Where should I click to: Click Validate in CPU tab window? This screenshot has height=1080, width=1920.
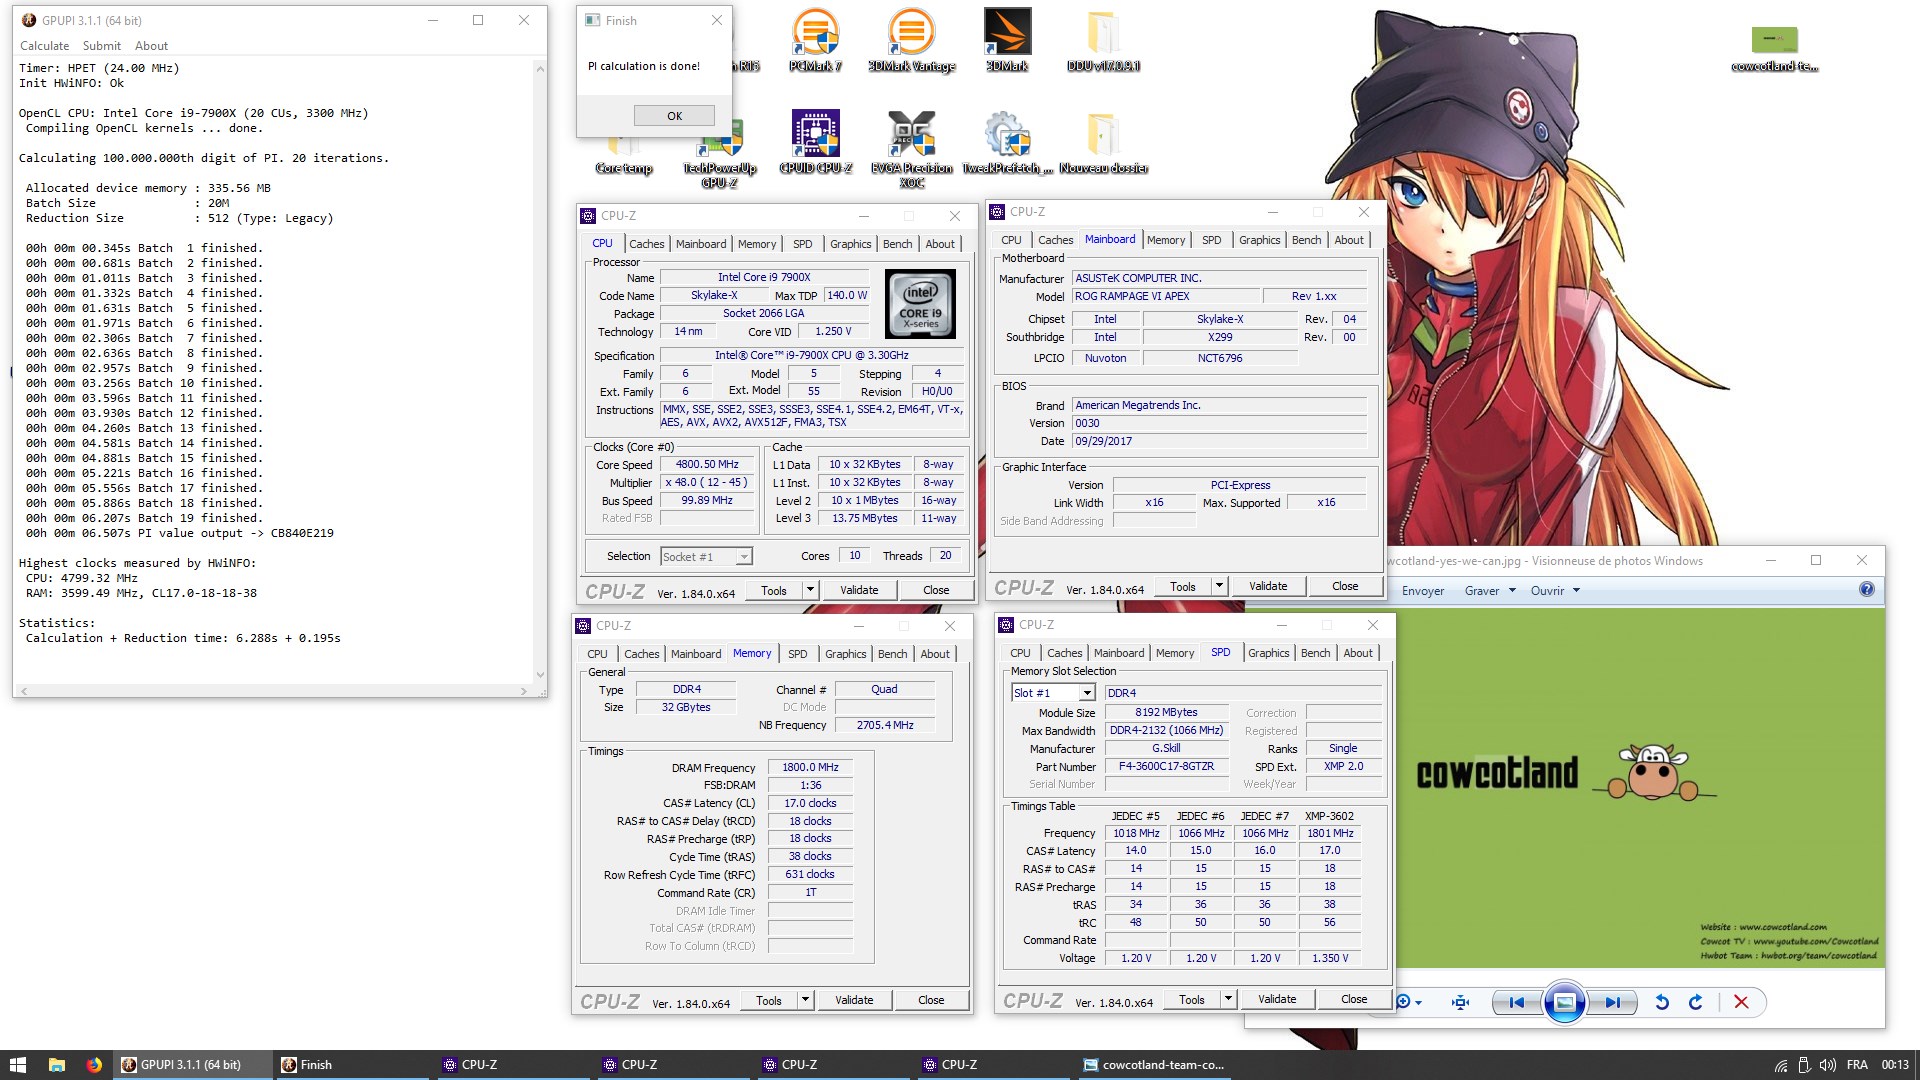pos(858,590)
